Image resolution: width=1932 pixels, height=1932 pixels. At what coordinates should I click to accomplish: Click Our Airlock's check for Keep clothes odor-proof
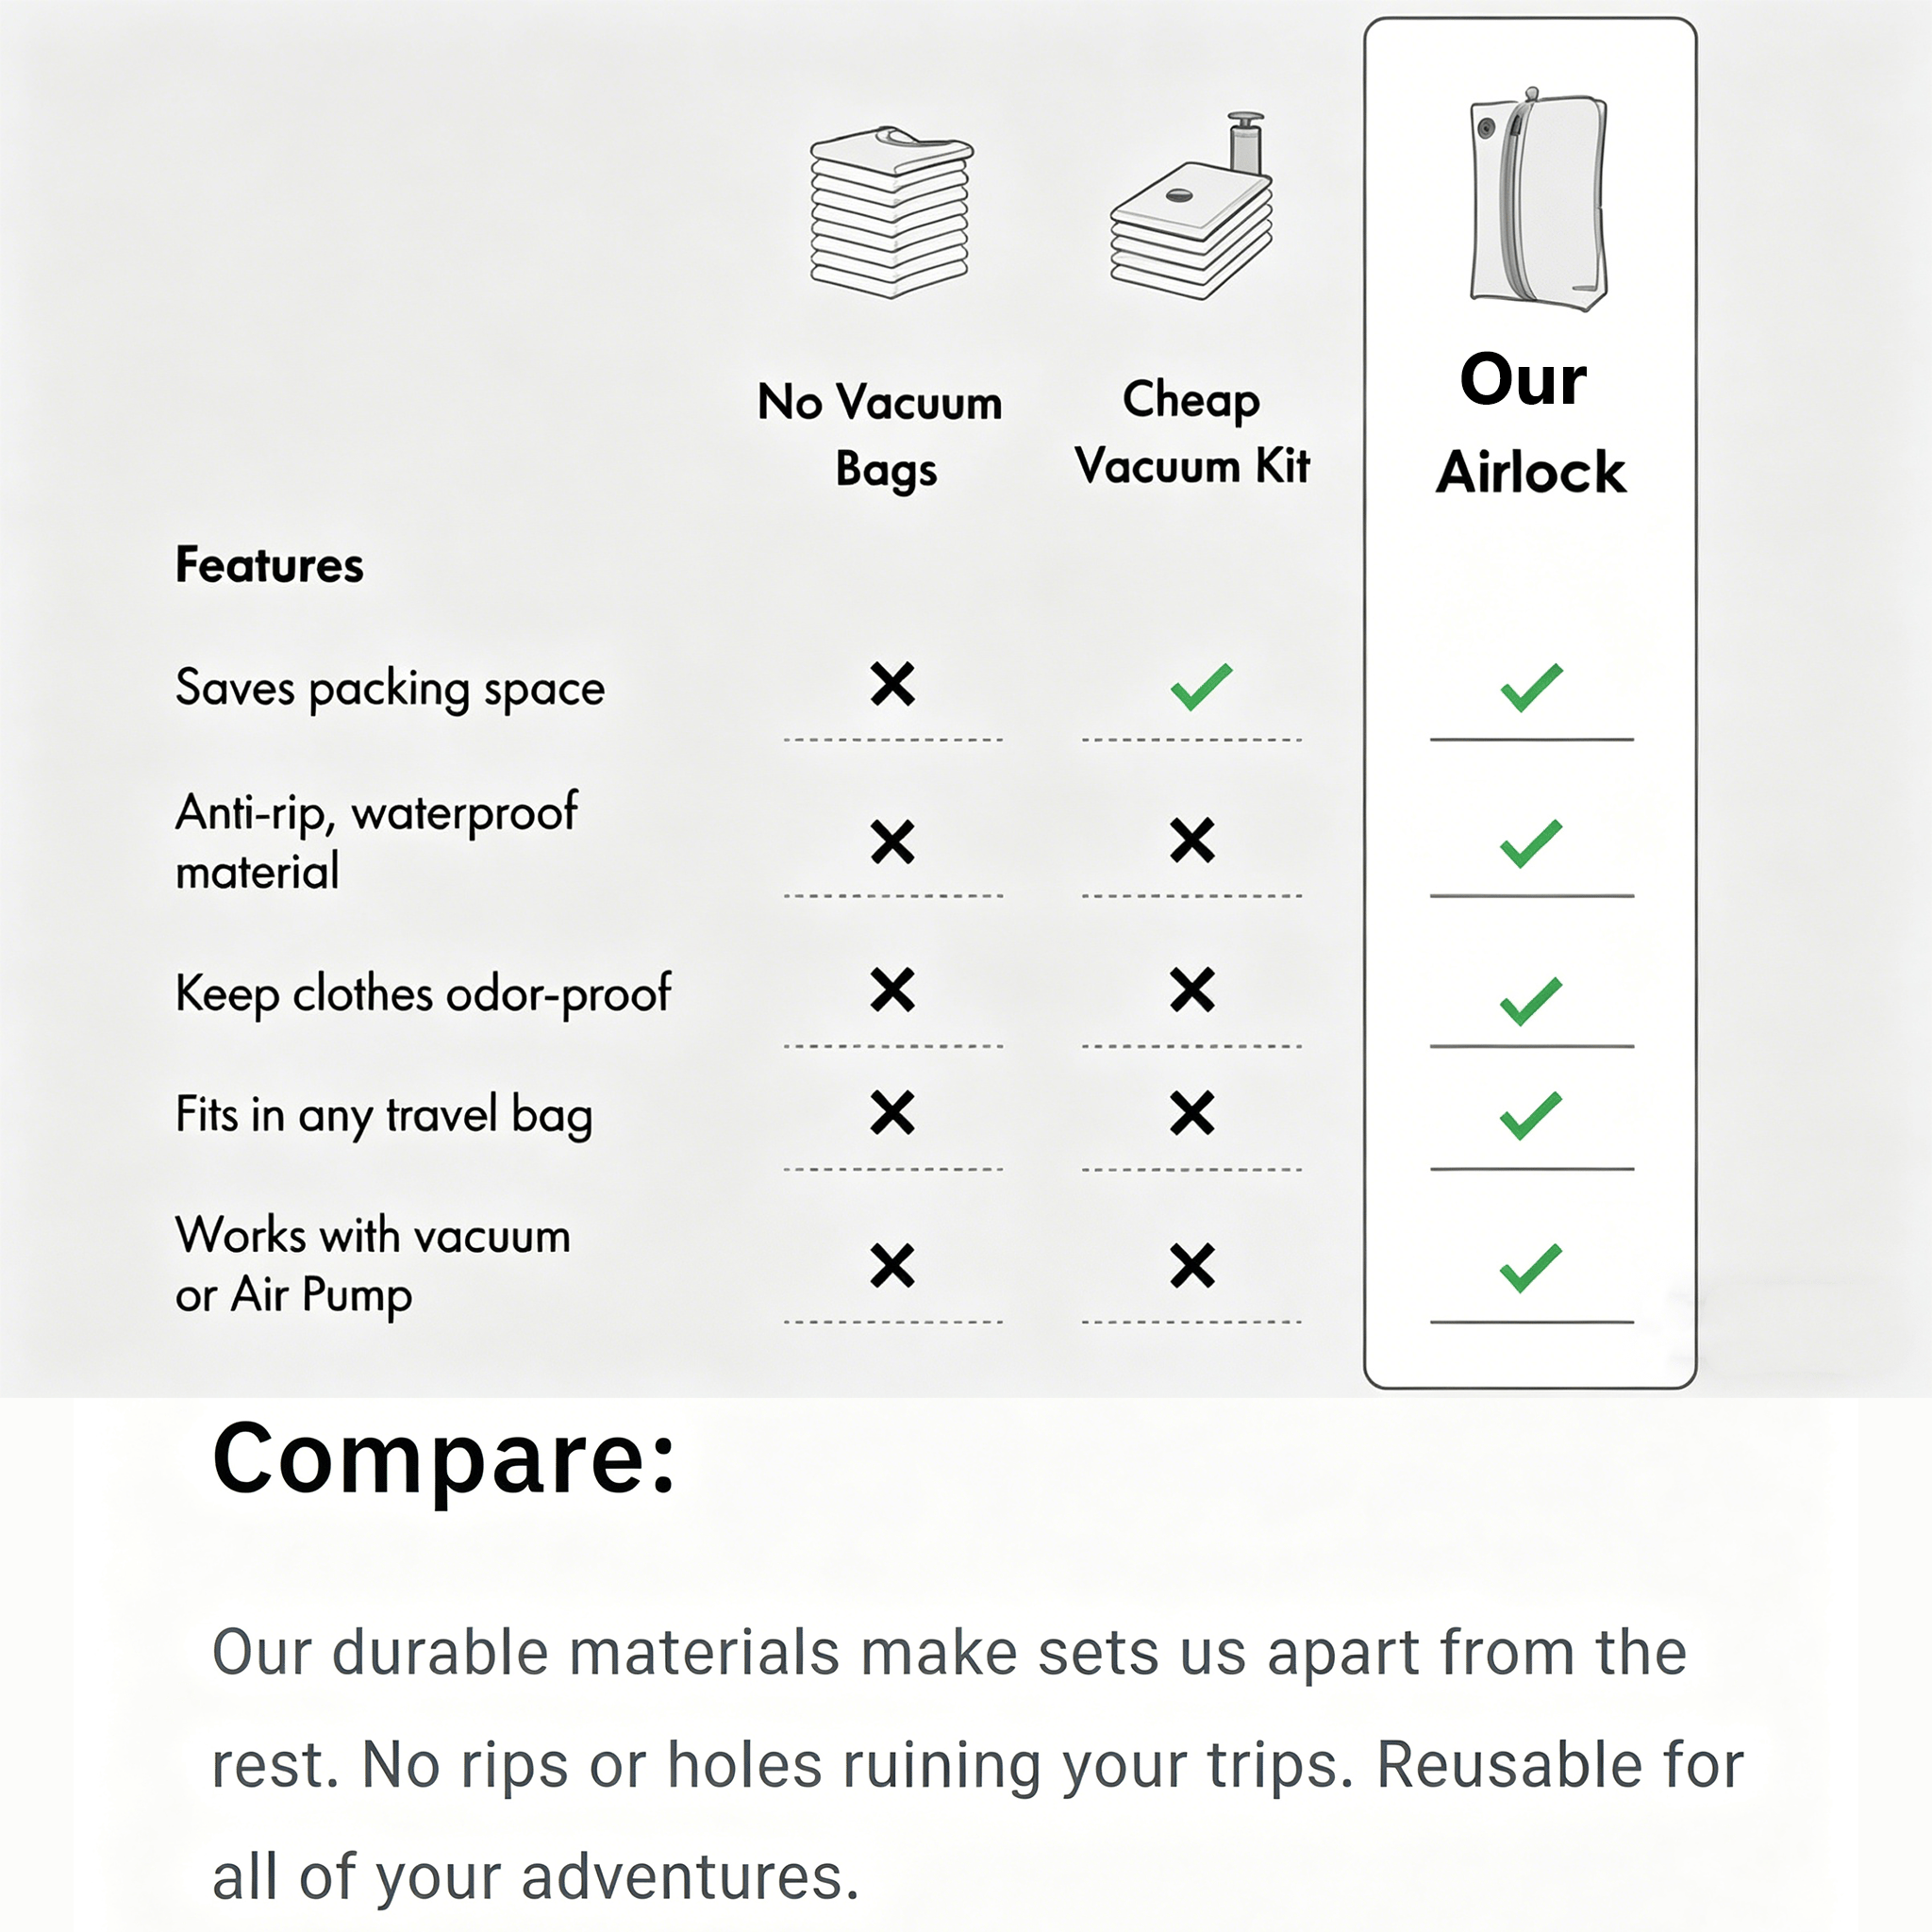point(1530,1000)
